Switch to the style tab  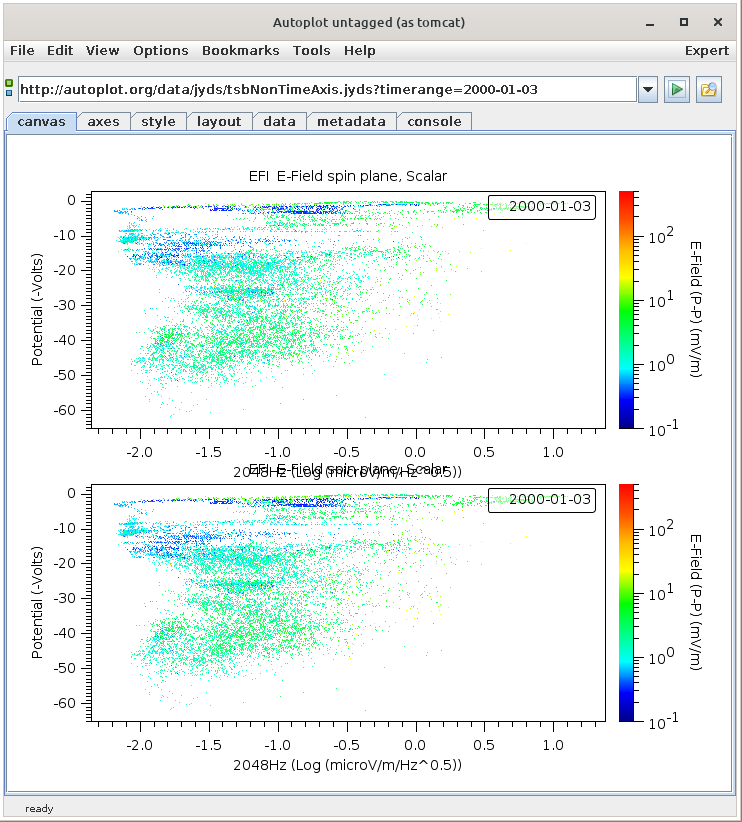point(158,121)
